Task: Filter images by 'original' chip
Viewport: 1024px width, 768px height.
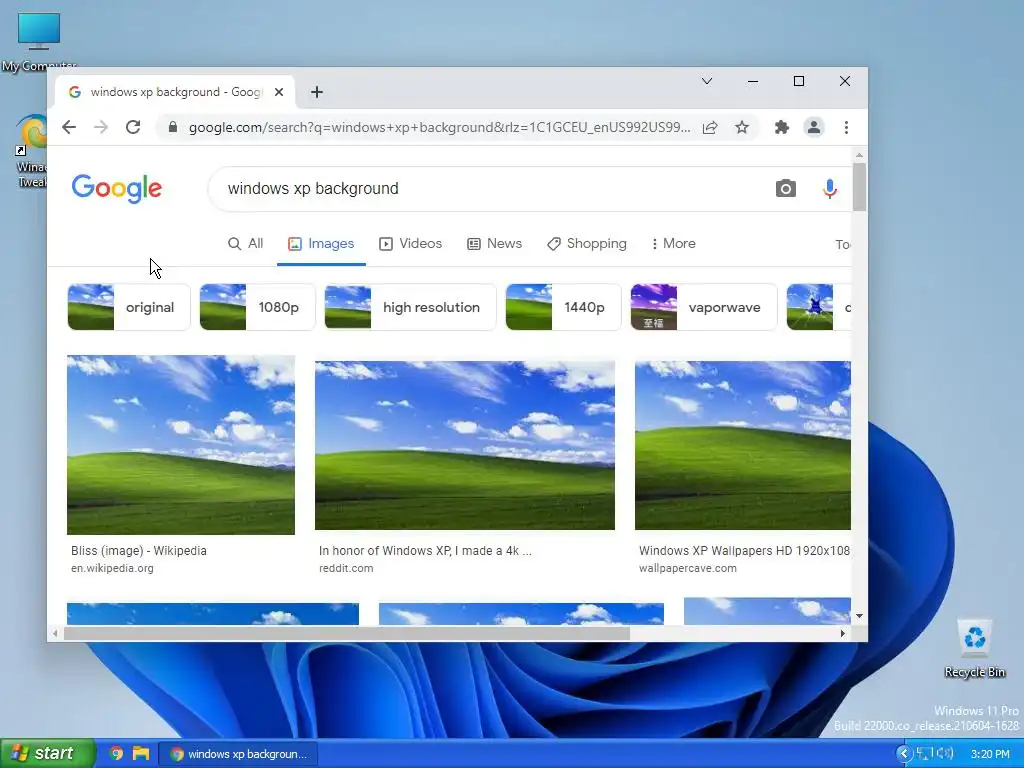Action: pyautogui.click(x=129, y=307)
